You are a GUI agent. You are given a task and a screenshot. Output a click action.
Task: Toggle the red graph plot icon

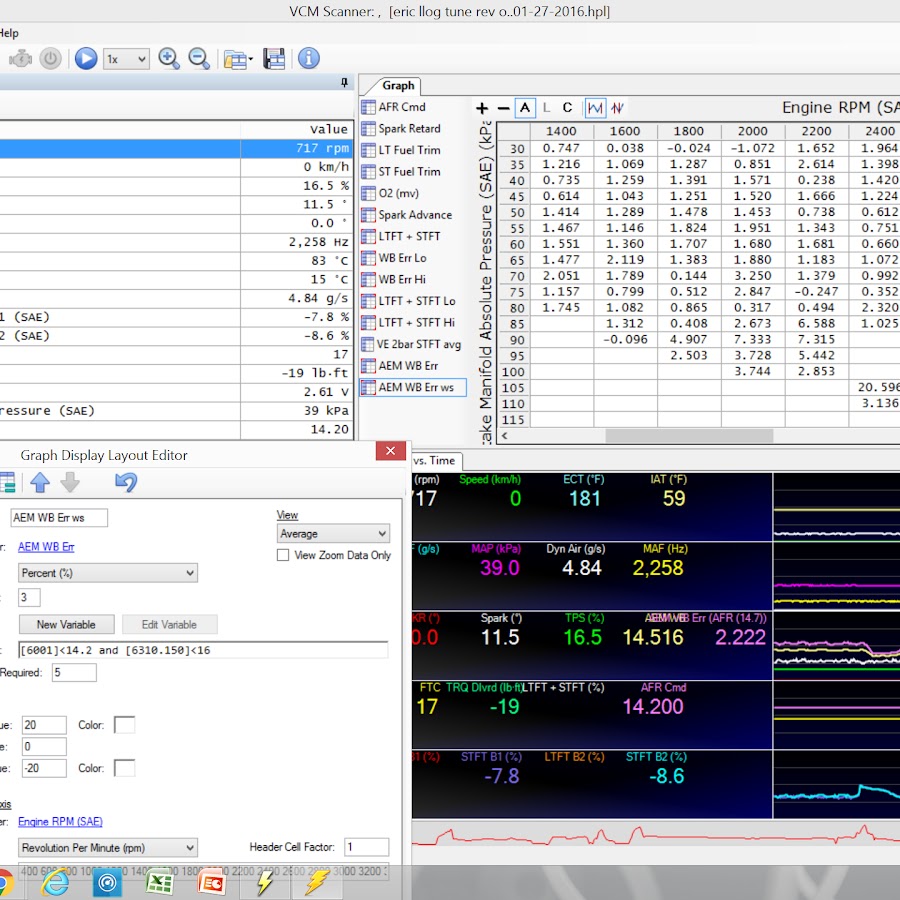(618, 108)
